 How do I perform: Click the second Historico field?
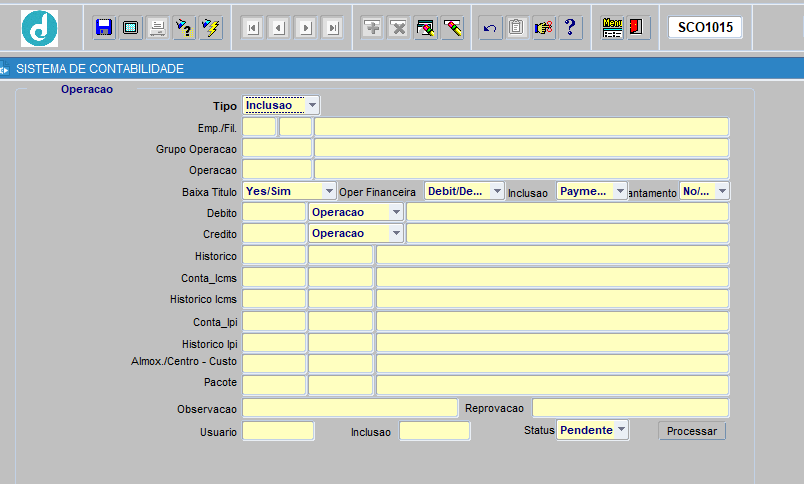pos(340,255)
